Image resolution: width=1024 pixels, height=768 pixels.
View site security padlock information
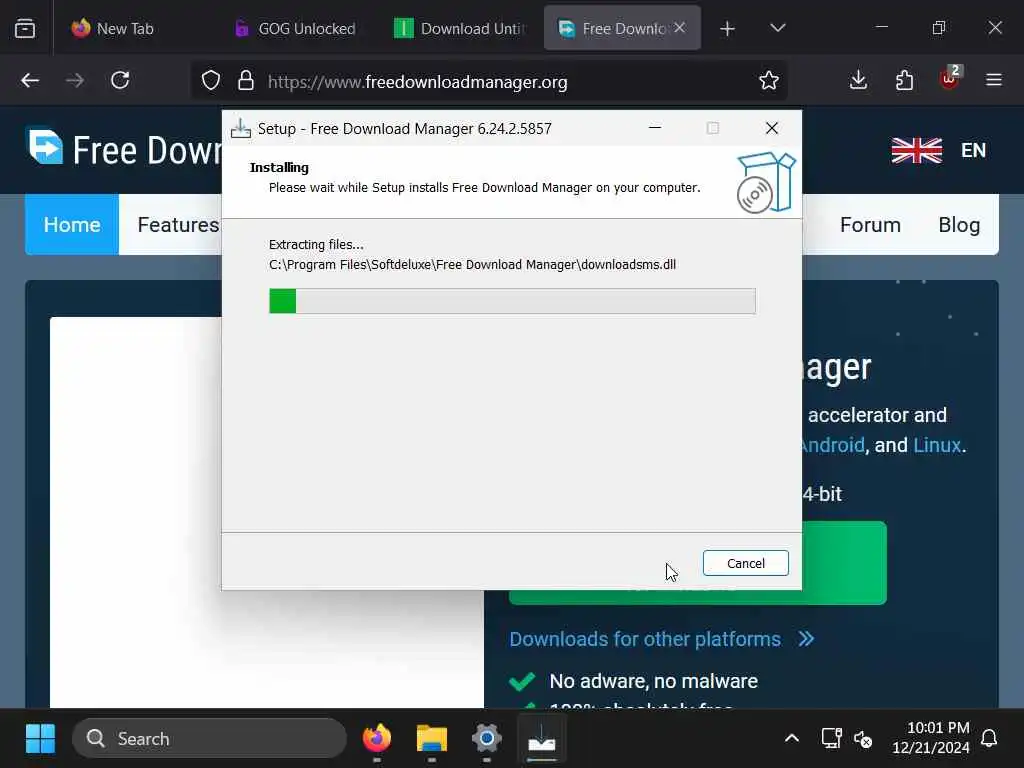pos(246,80)
